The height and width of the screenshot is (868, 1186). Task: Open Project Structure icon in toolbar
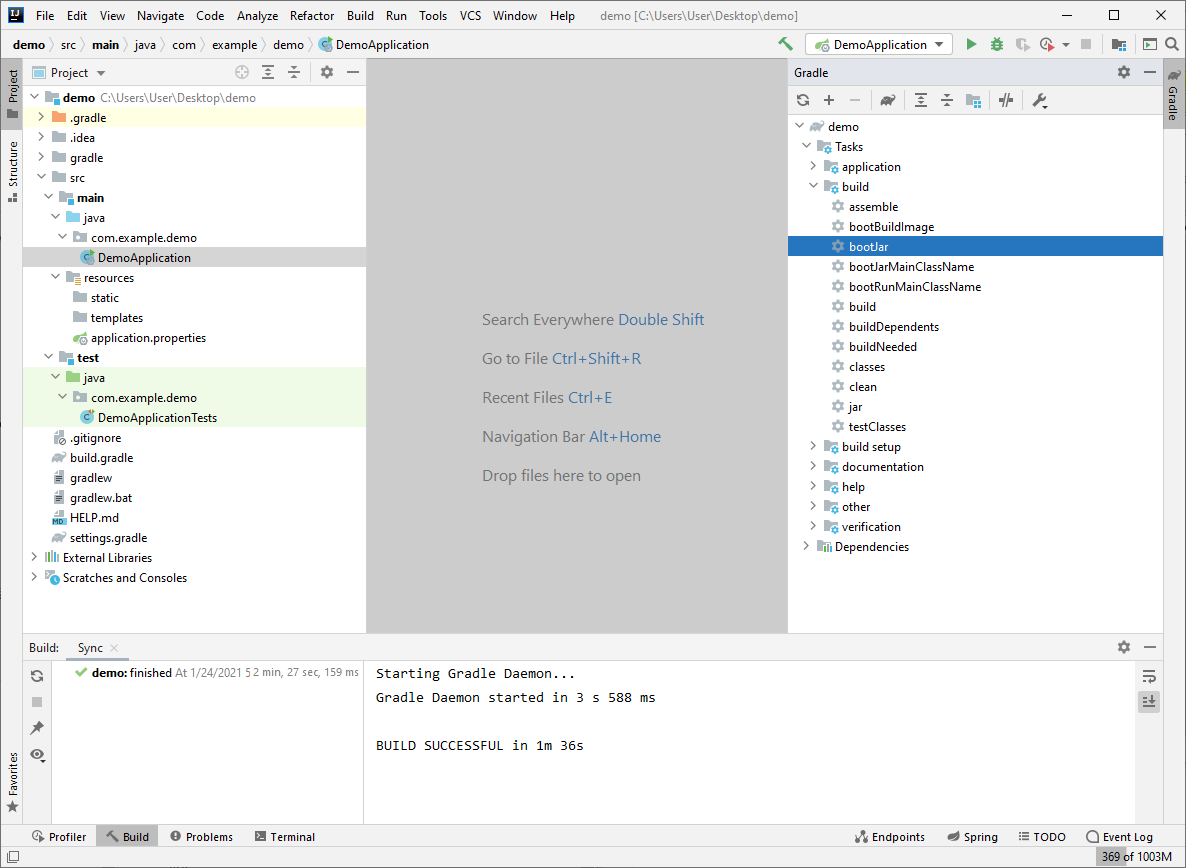[1119, 45]
